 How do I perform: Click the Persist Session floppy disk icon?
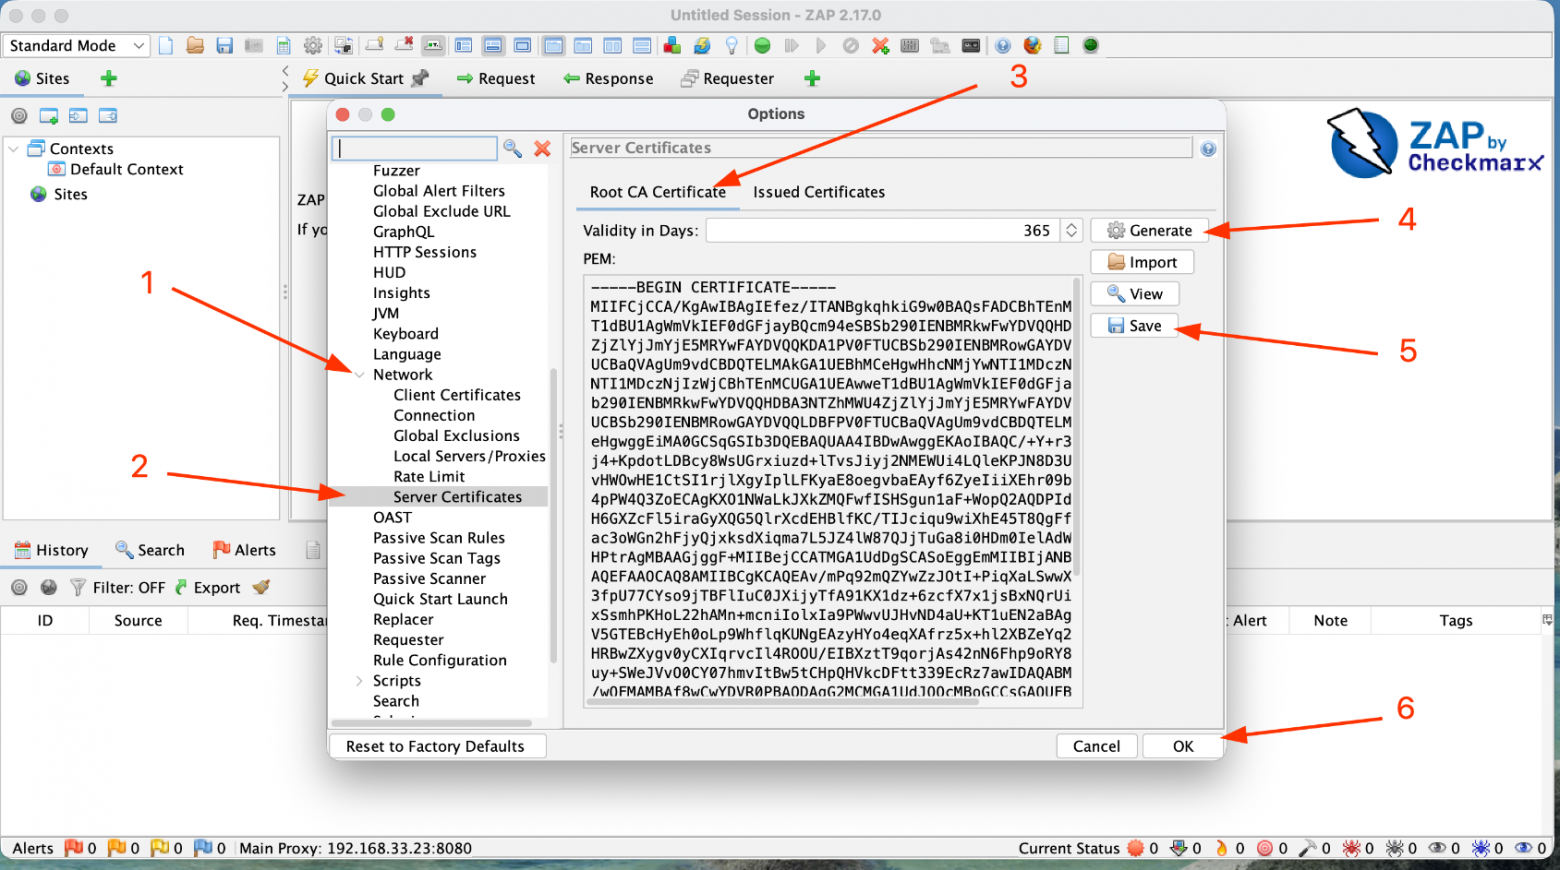pyautogui.click(x=225, y=45)
